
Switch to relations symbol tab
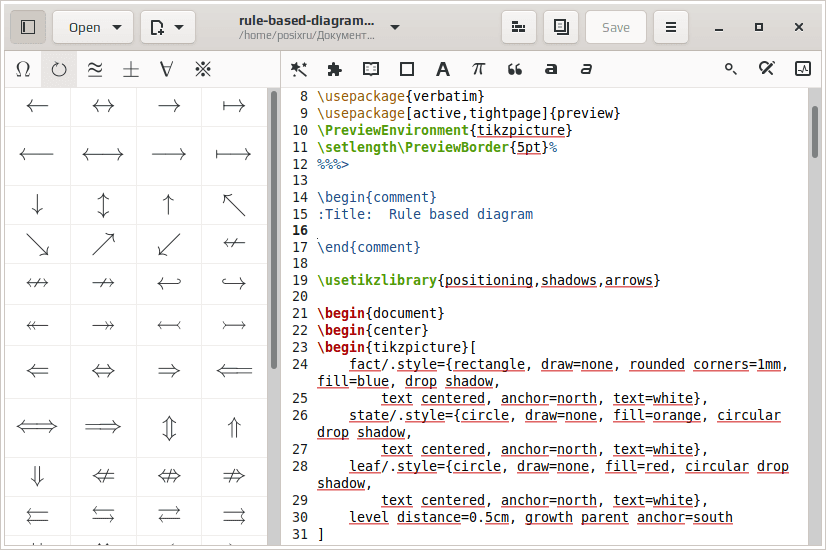click(95, 69)
